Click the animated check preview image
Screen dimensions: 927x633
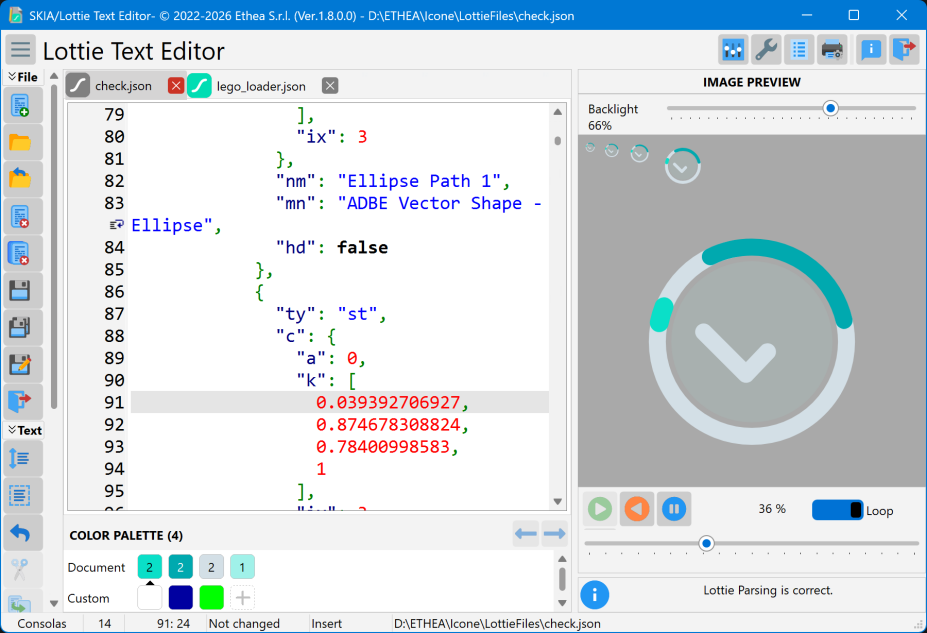click(751, 341)
